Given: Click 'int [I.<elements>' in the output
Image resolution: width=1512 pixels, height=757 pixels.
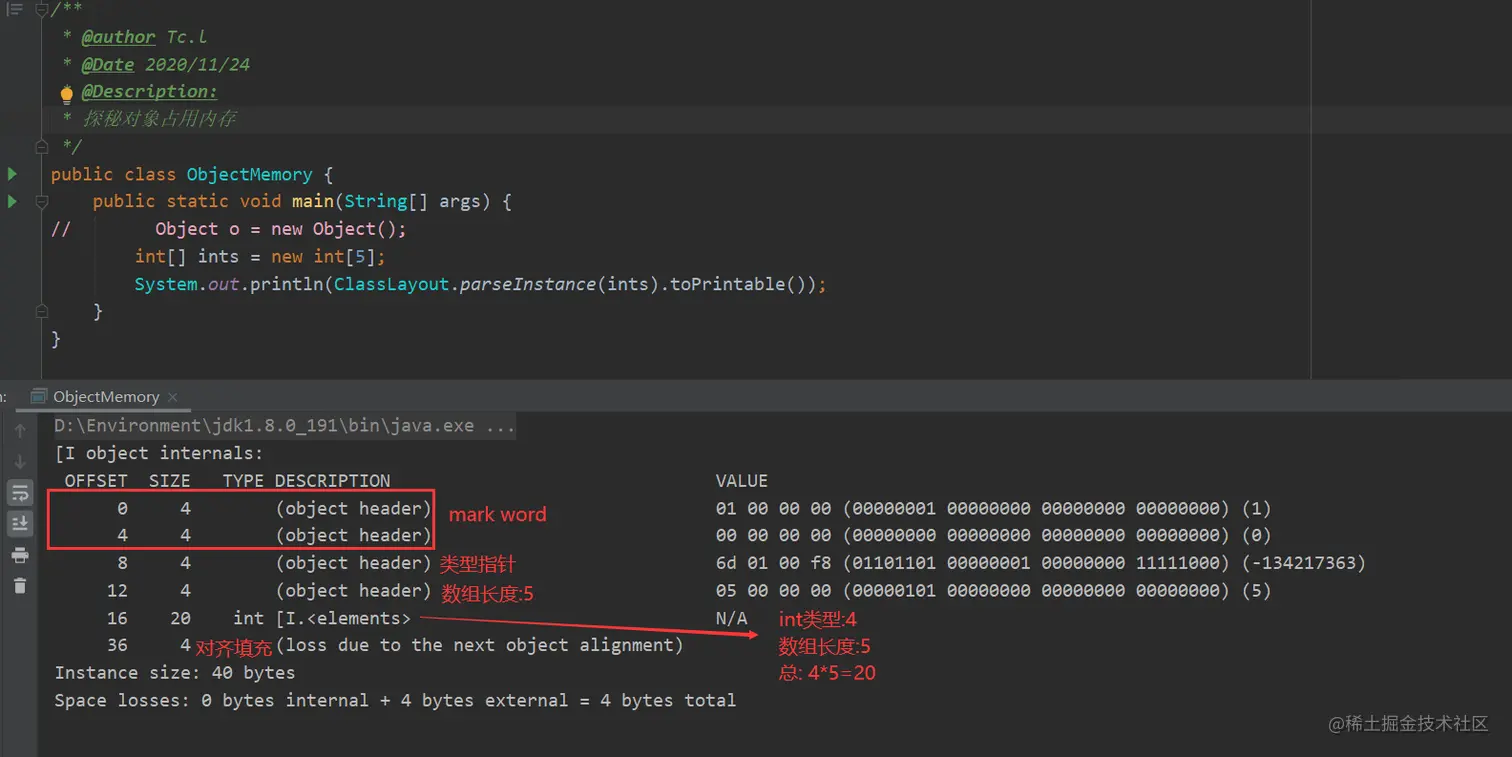Looking at the screenshot, I should [x=322, y=618].
